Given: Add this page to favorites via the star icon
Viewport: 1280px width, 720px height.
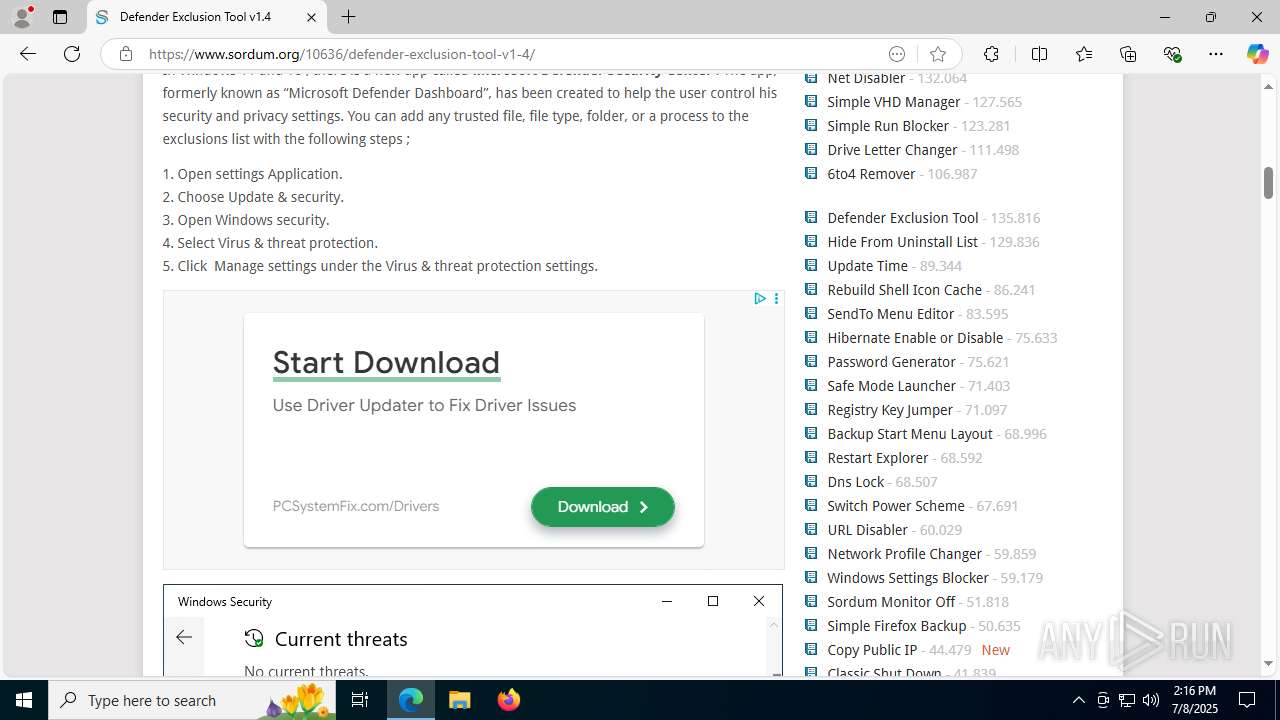Looking at the screenshot, I should pos(937,54).
